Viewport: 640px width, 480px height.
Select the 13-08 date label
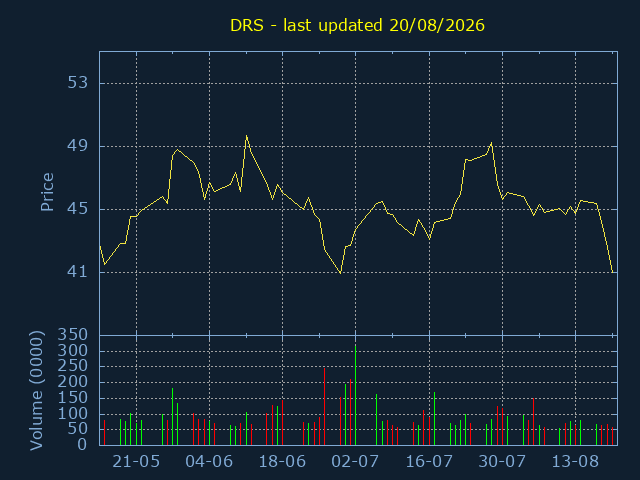pyautogui.click(x=575, y=462)
